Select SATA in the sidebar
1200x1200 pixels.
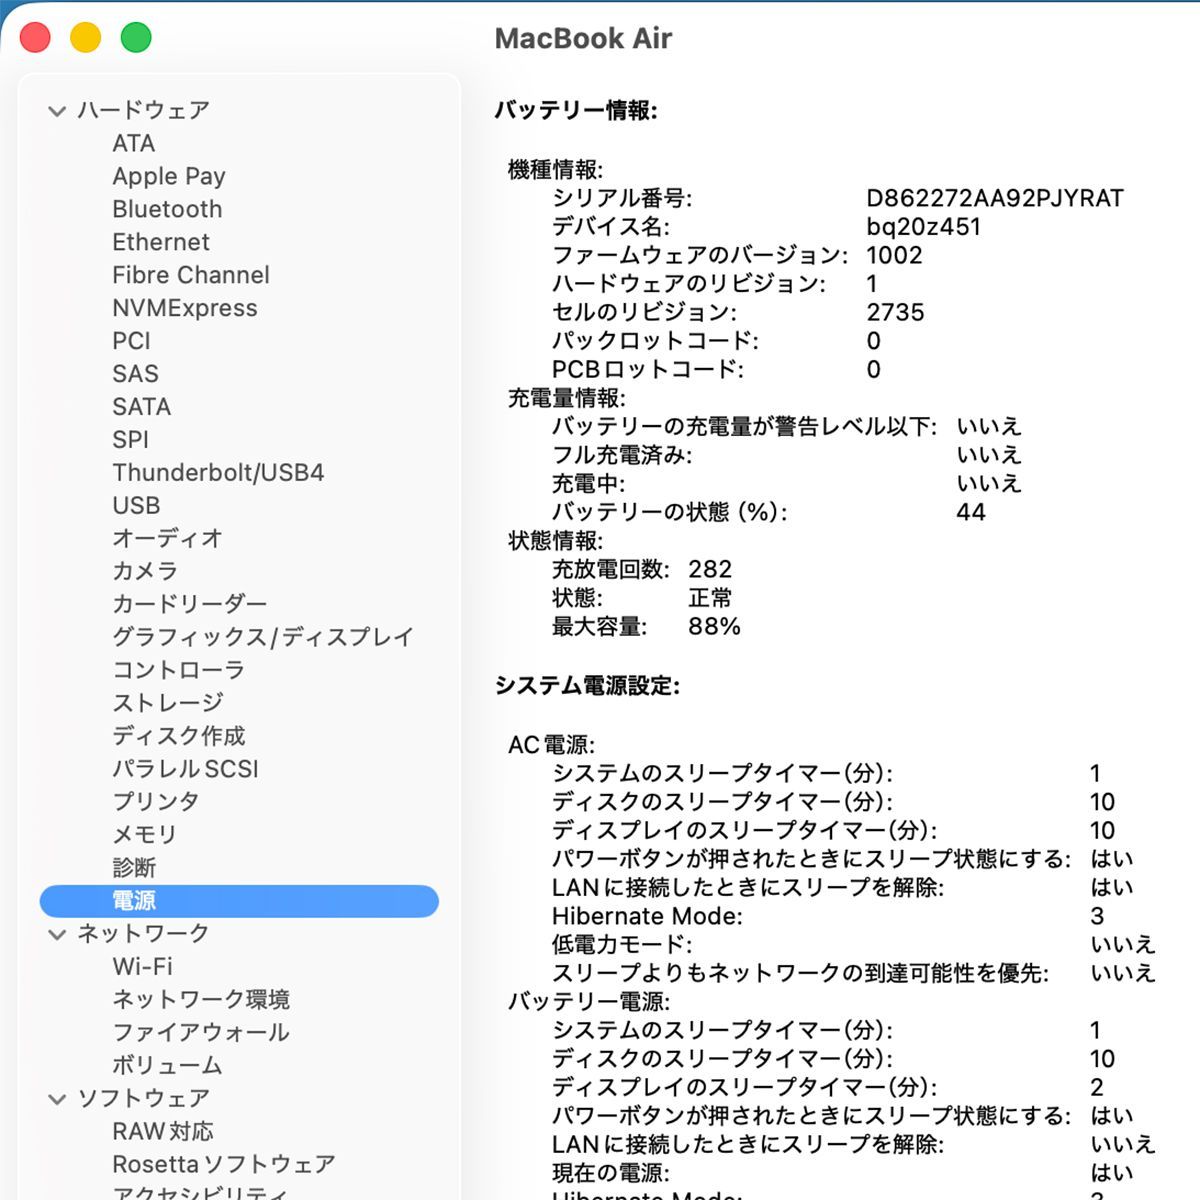(x=141, y=407)
